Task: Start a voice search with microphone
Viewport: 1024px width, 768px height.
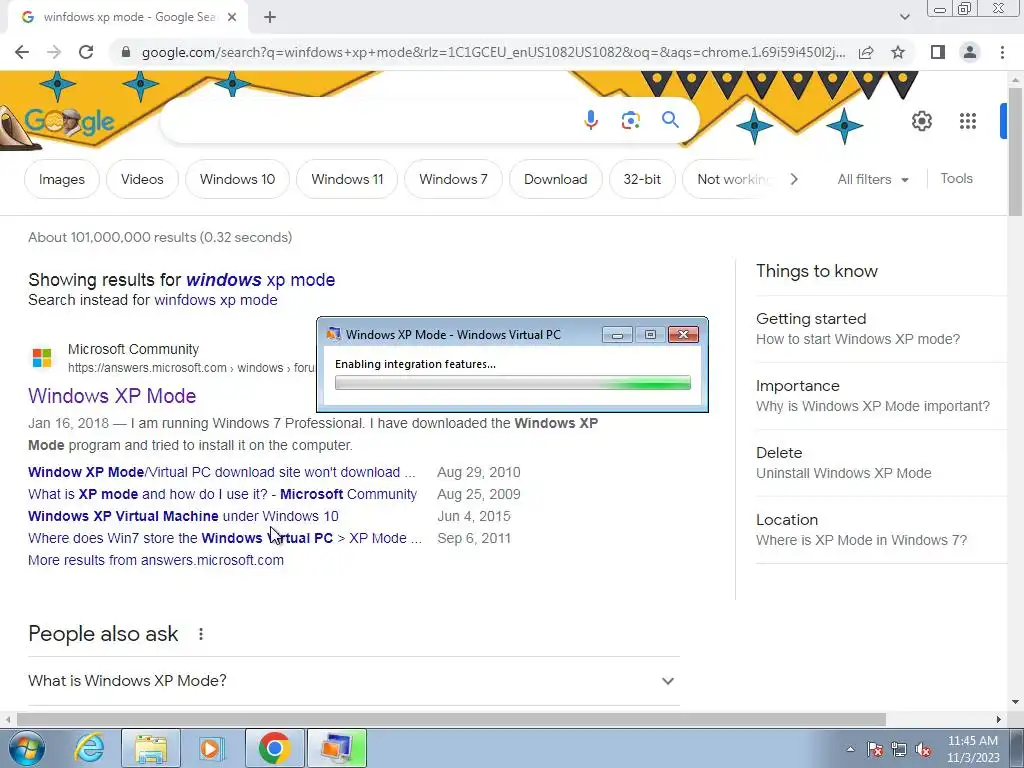Action: point(590,120)
